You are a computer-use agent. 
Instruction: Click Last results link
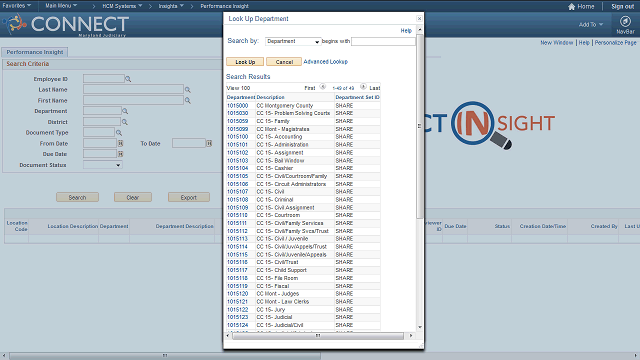[374, 88]
